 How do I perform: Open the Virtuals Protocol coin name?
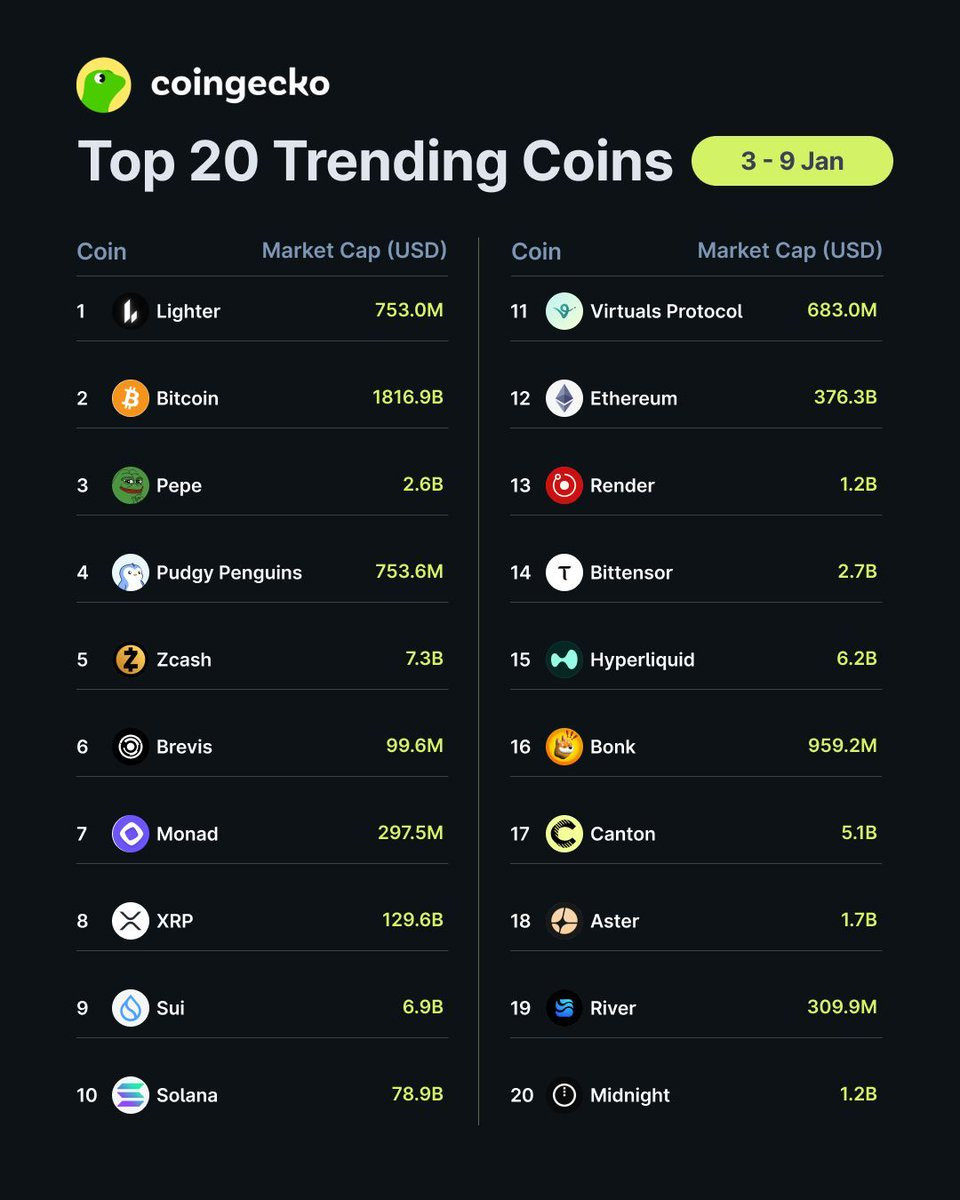pyautogui.click(x=666, y=311)
